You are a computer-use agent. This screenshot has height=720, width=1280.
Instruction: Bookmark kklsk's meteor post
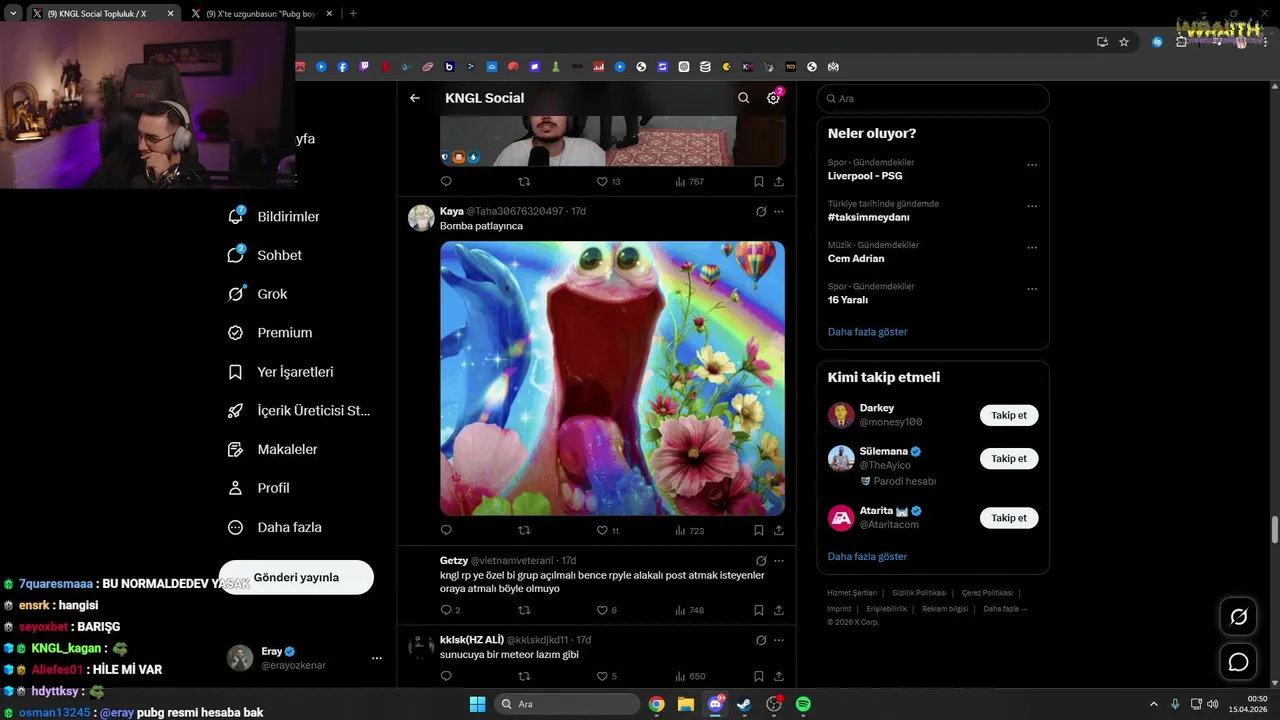click(x=759, y=676)
